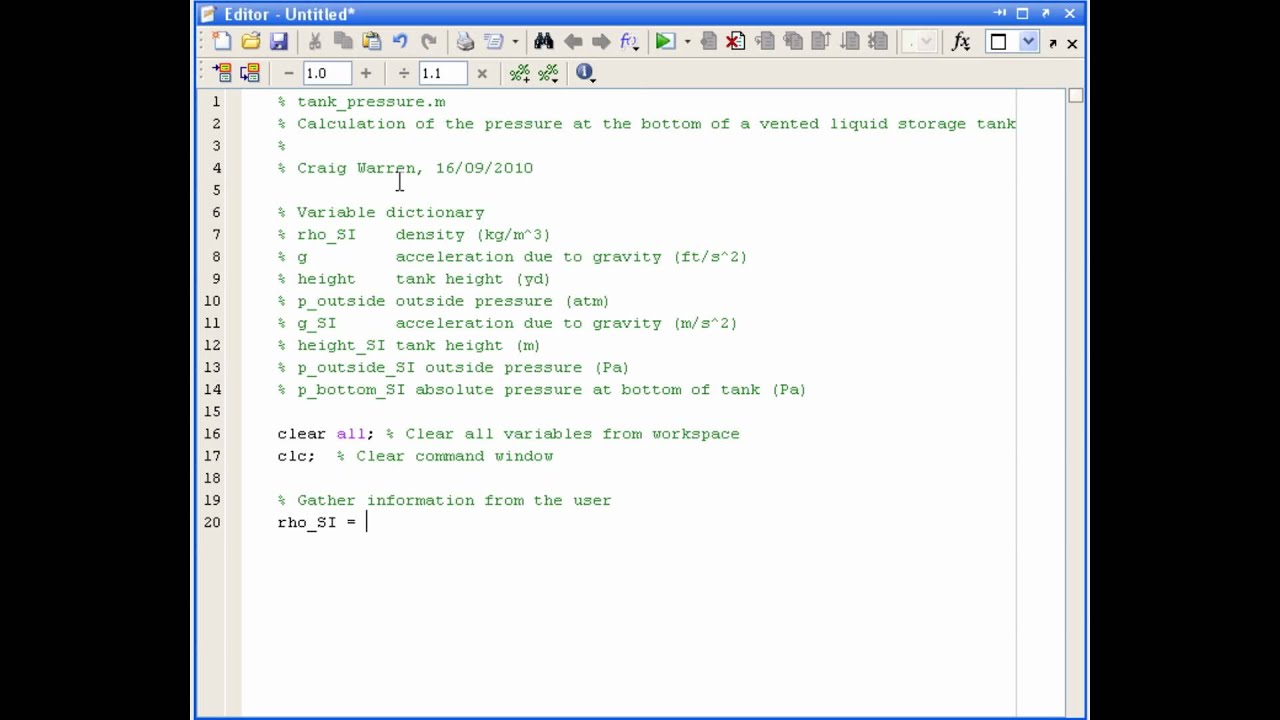Screen dimensions: 1280x720
Task: Clear all breakpoints with red X icon
Action: 736,42
